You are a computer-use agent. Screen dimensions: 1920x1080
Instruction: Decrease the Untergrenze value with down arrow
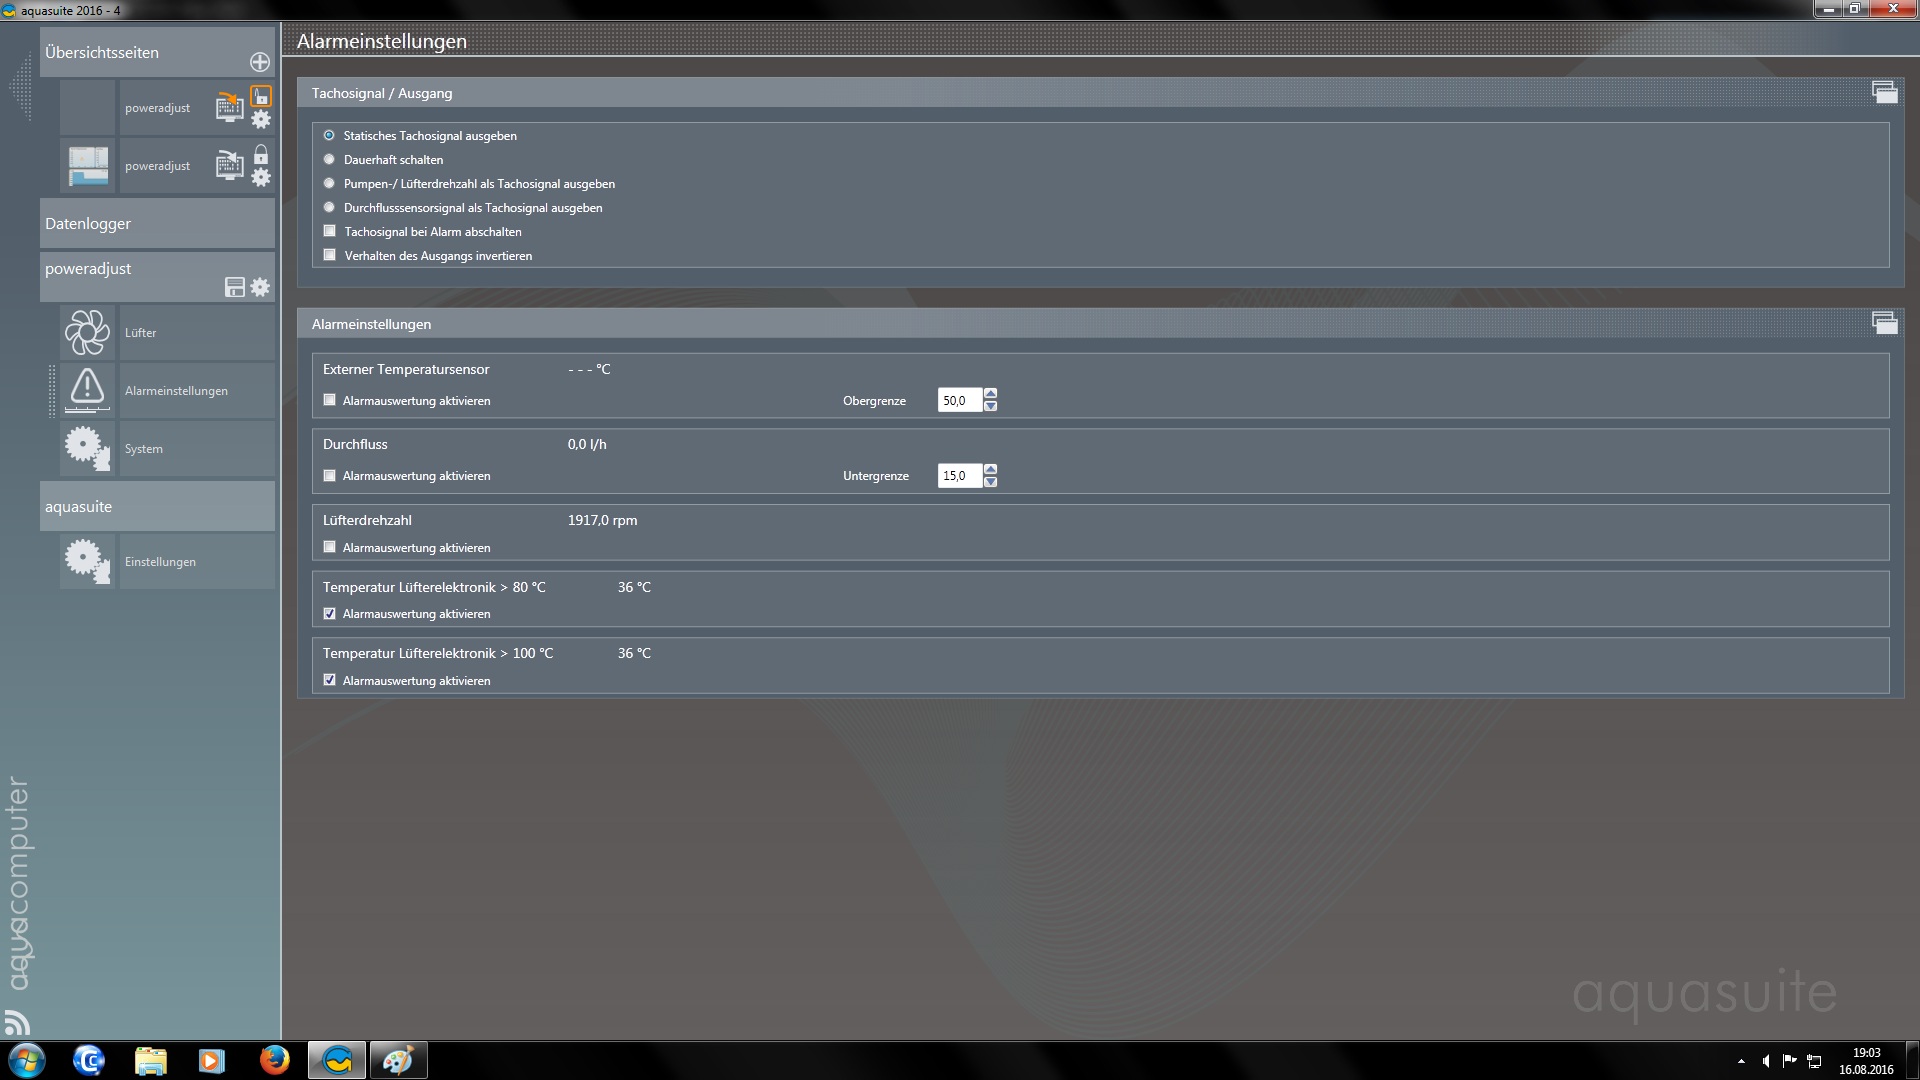coord(990,482)
